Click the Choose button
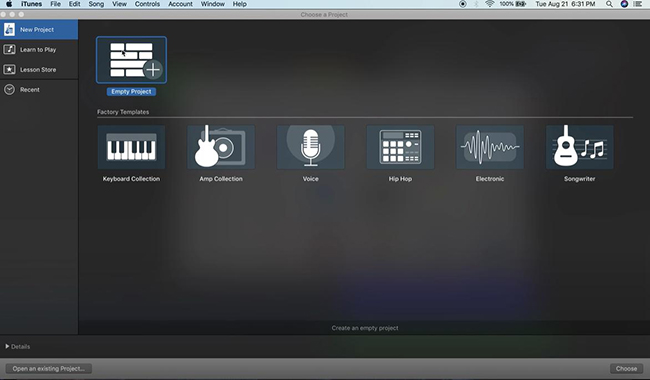This screenshot has height=380, width=650. [x=626, y=368]
